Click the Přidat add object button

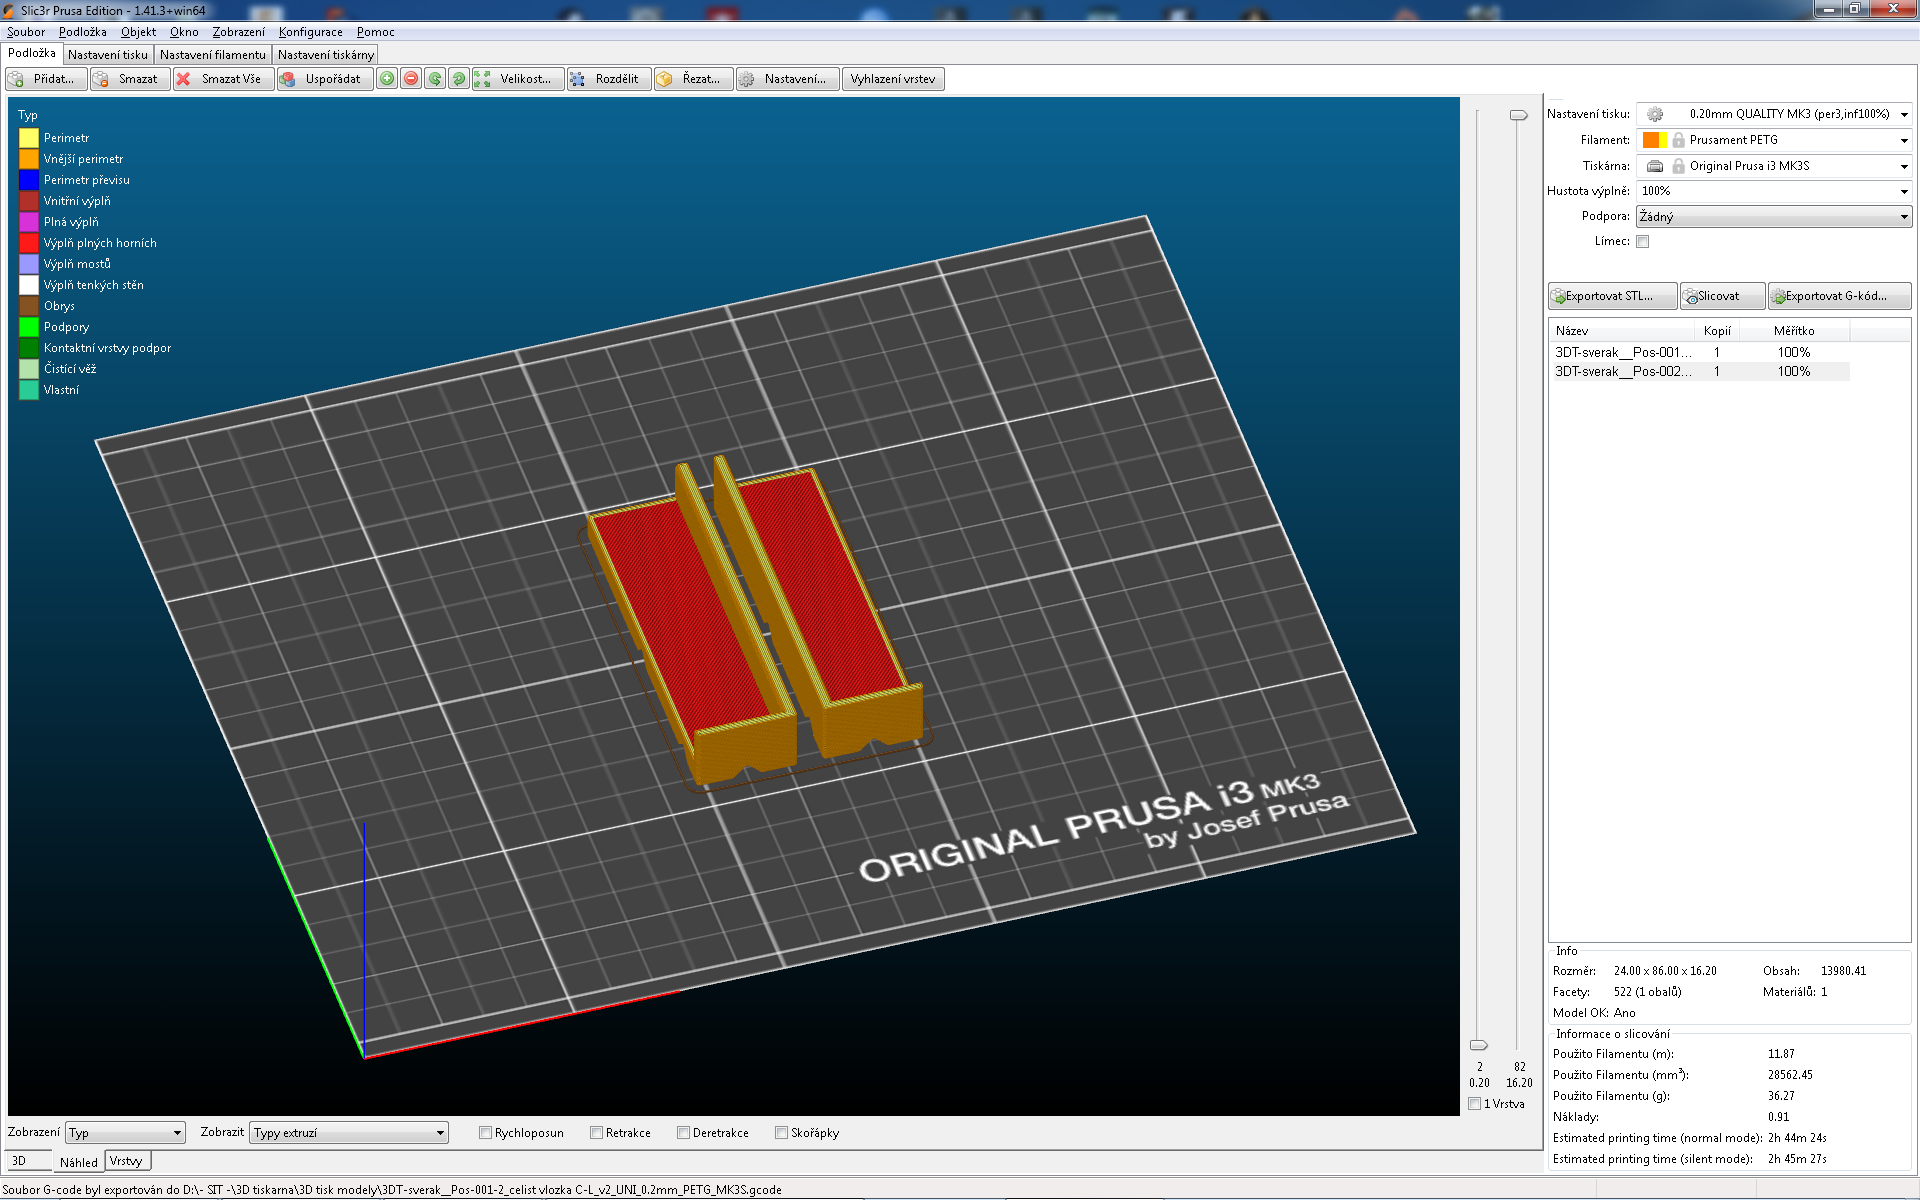click(46, 79)
